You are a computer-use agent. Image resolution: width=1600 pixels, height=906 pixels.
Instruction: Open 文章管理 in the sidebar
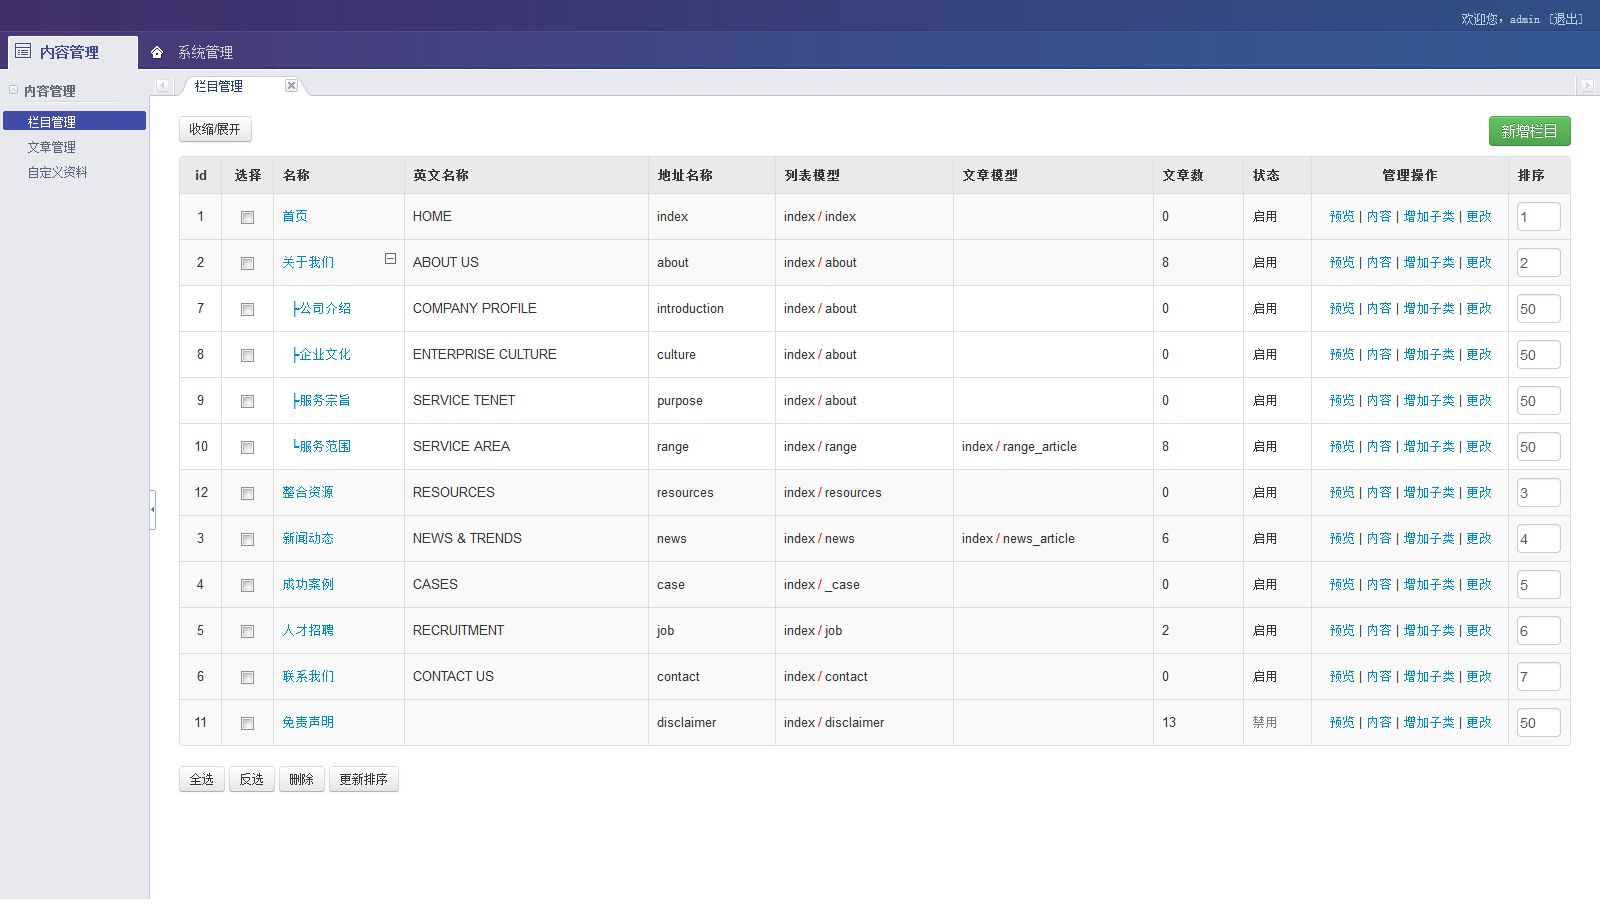click(x=52, y=147)
